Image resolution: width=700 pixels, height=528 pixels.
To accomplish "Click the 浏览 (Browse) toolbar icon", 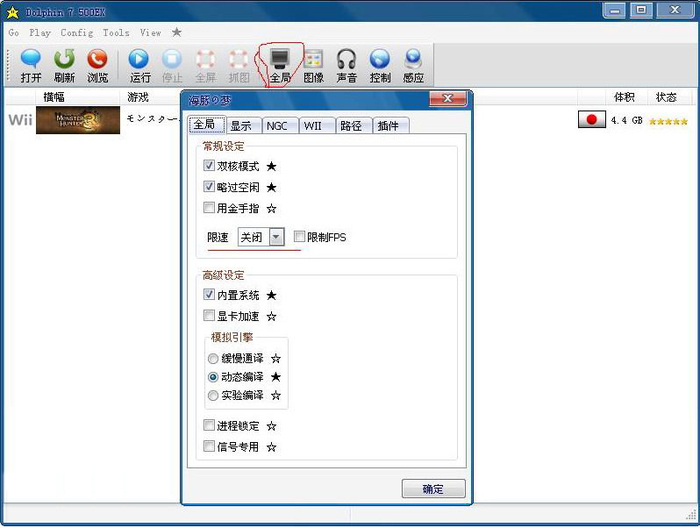I will (x=97, y=65).
